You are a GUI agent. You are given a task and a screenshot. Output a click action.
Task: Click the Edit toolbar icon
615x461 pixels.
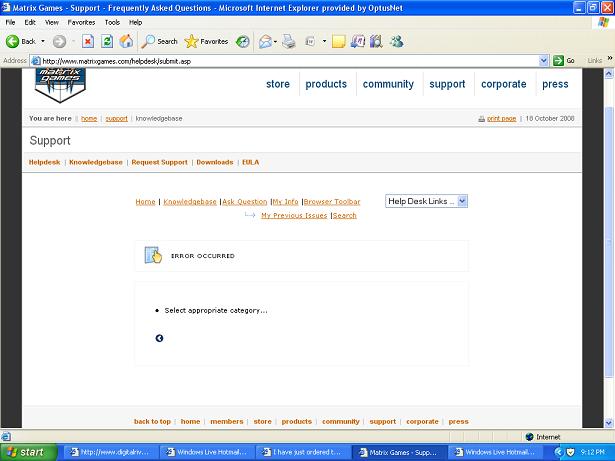pyautogui.click(x=310, y=41)
